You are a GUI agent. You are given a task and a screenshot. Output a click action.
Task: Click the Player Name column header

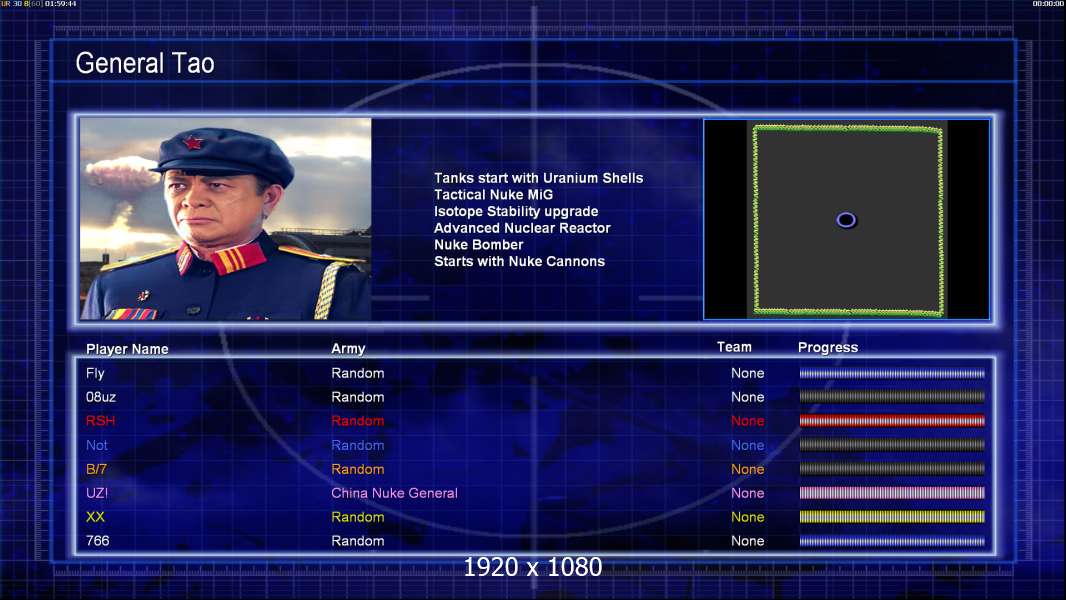pyautogui.click(x=127, y=349)
